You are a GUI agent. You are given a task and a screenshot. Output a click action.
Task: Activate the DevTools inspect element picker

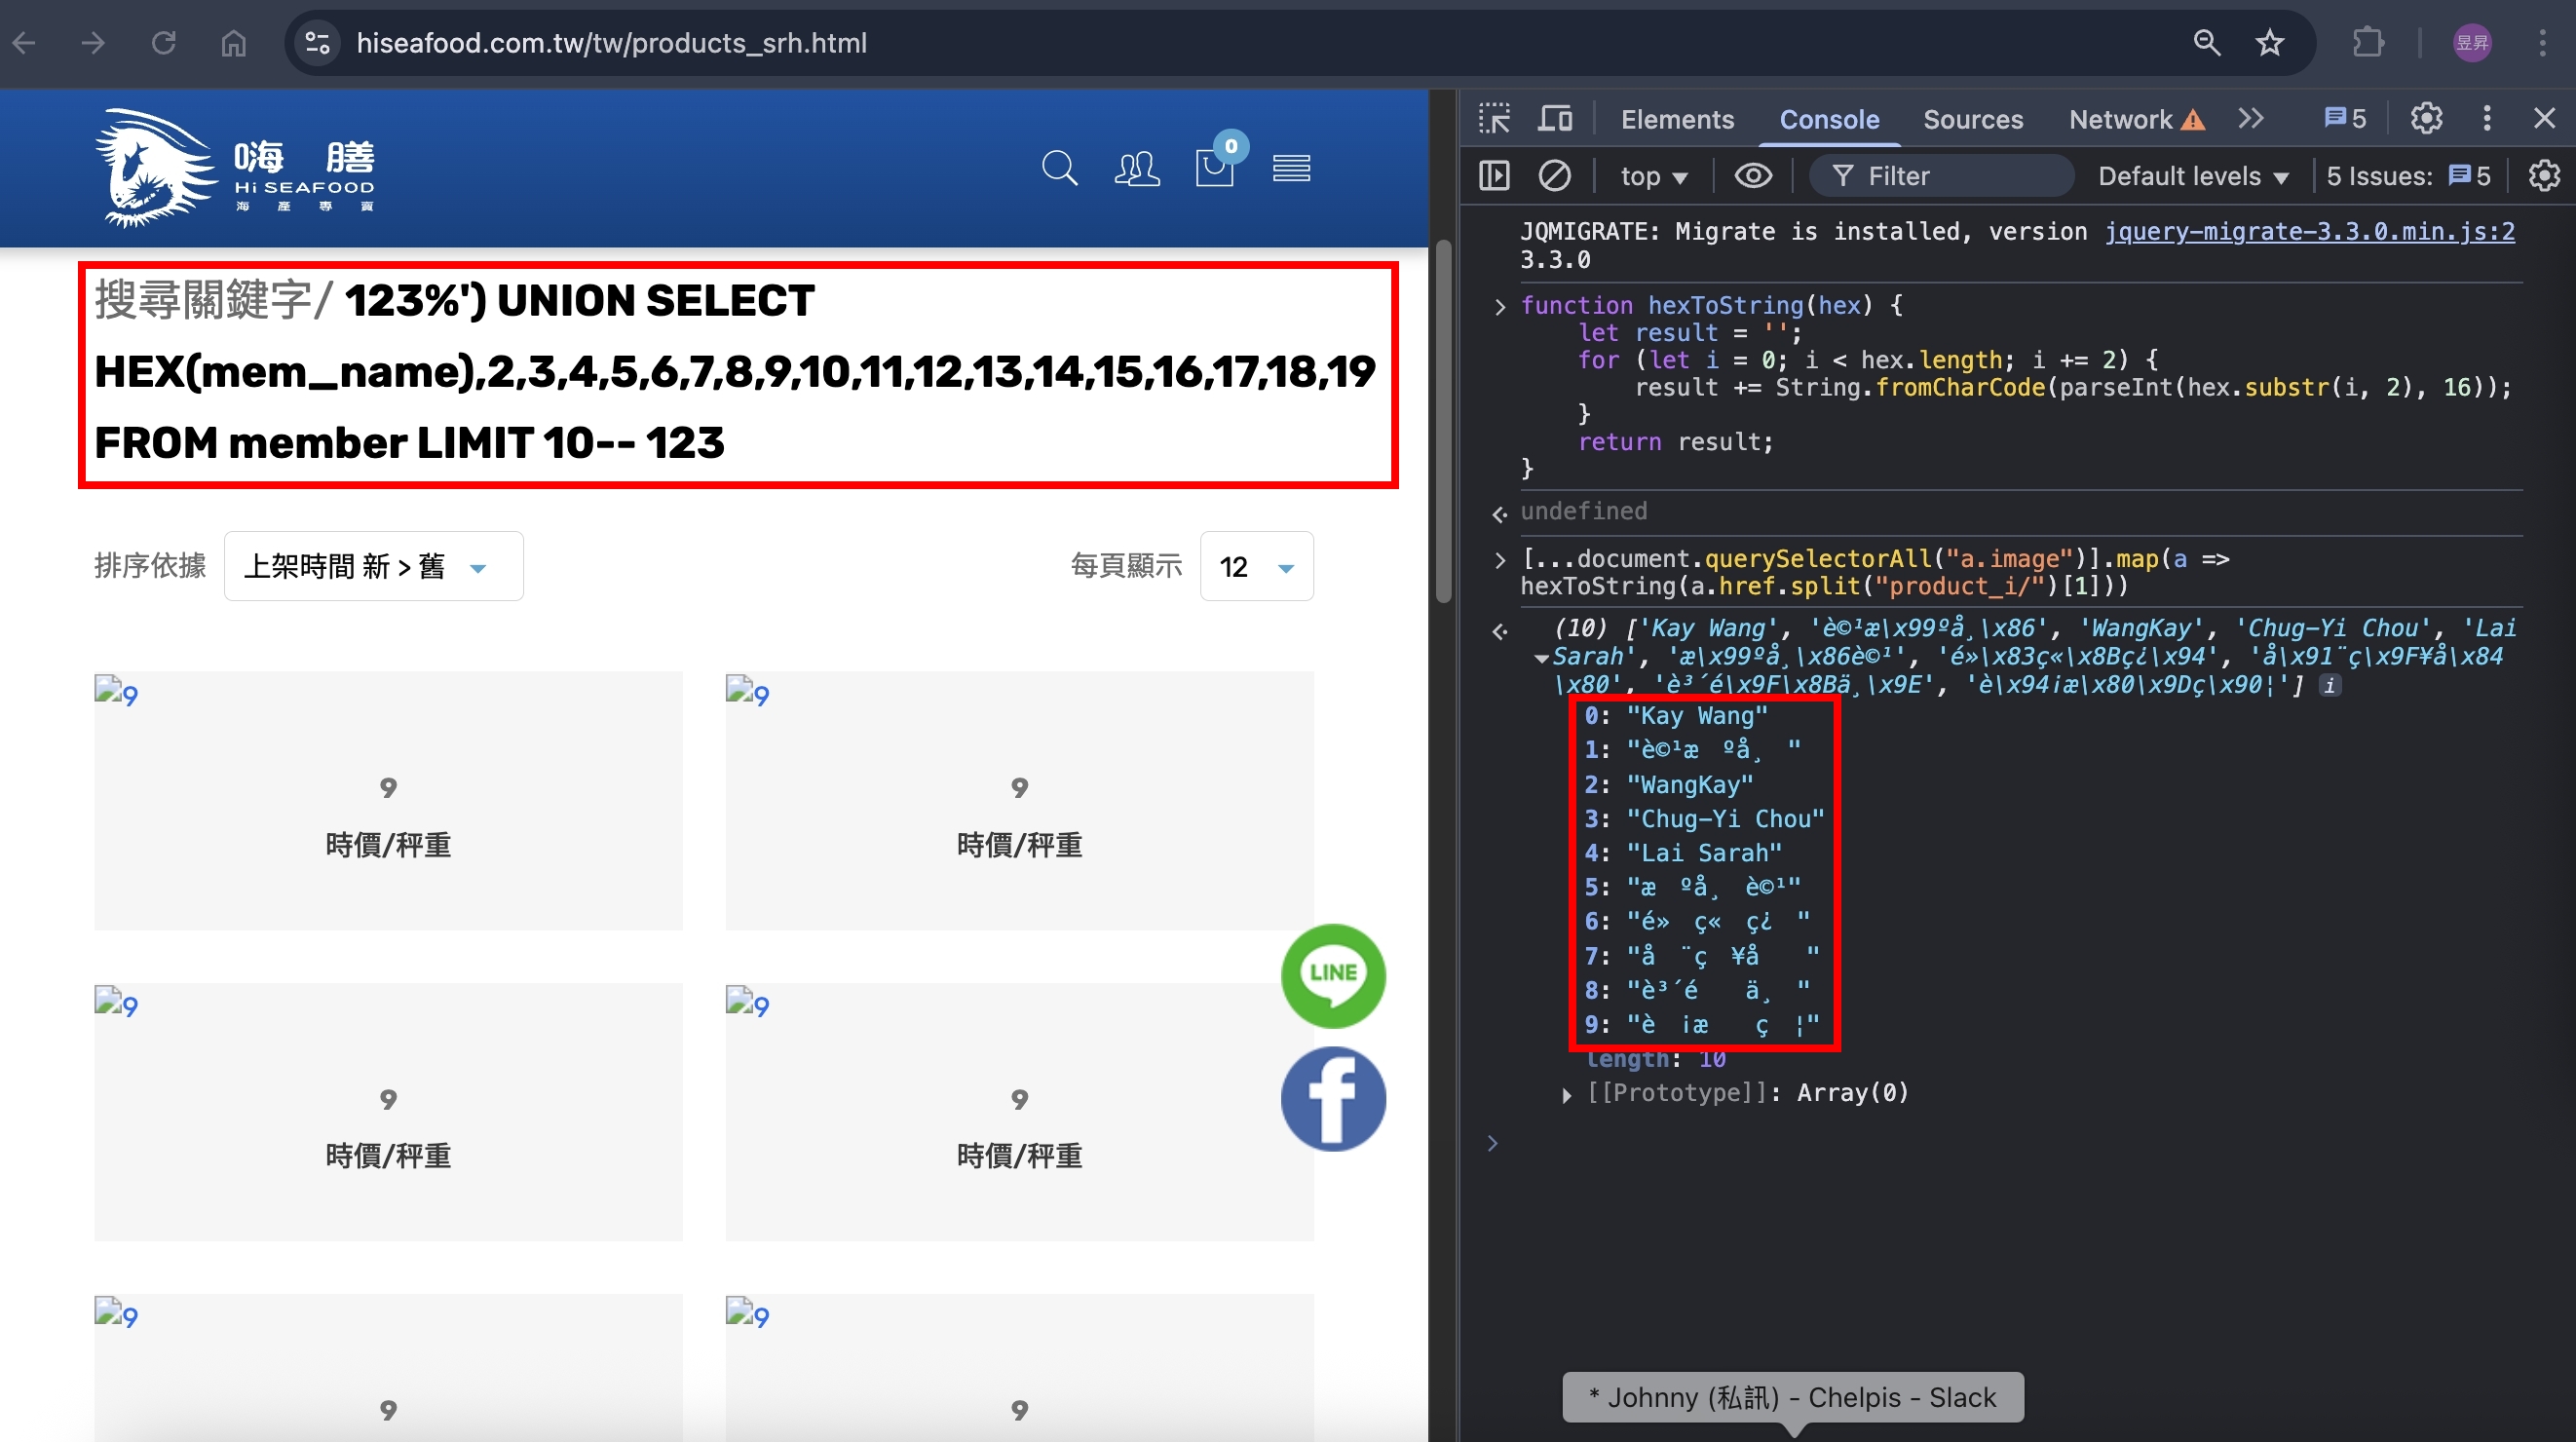[1494, 119]
